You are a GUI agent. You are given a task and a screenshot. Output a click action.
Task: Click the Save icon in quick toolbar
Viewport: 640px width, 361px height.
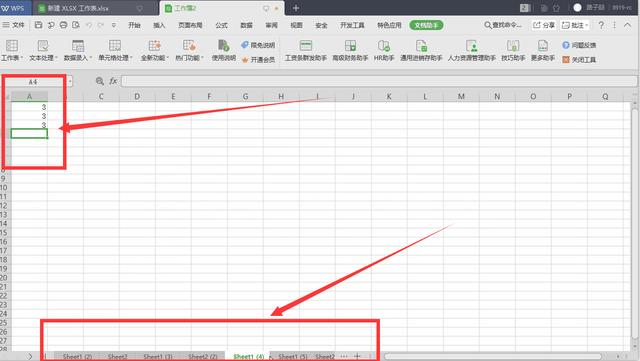[38, 25]
